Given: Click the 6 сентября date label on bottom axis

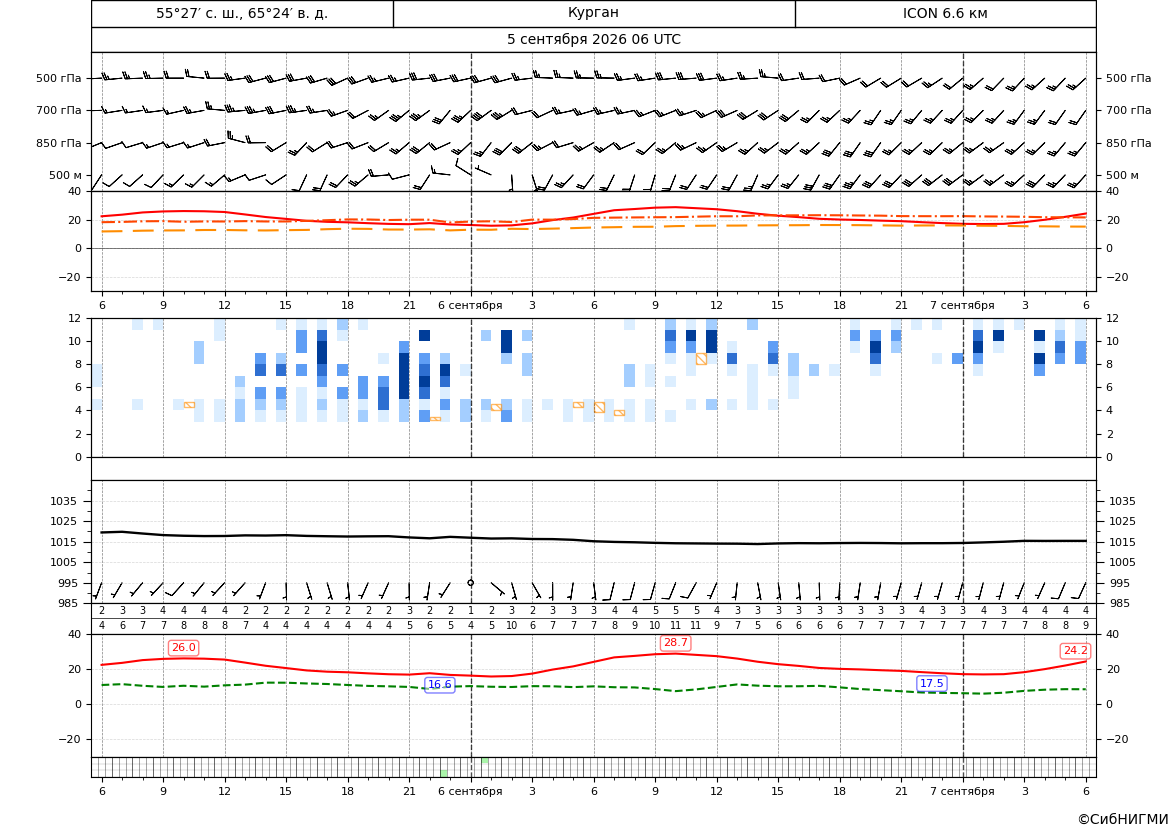Looking at the screenshot, I should (x=470, y=791).
